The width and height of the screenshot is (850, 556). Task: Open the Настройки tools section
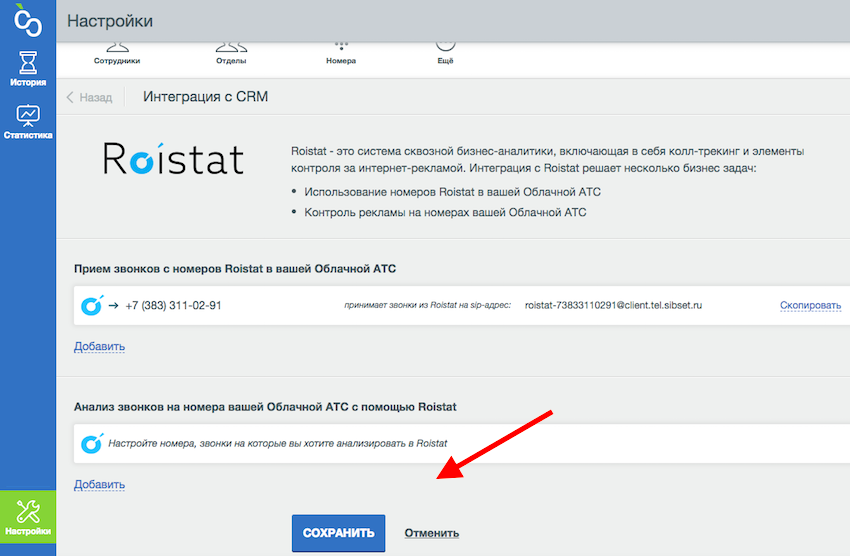tap(28, 517)
